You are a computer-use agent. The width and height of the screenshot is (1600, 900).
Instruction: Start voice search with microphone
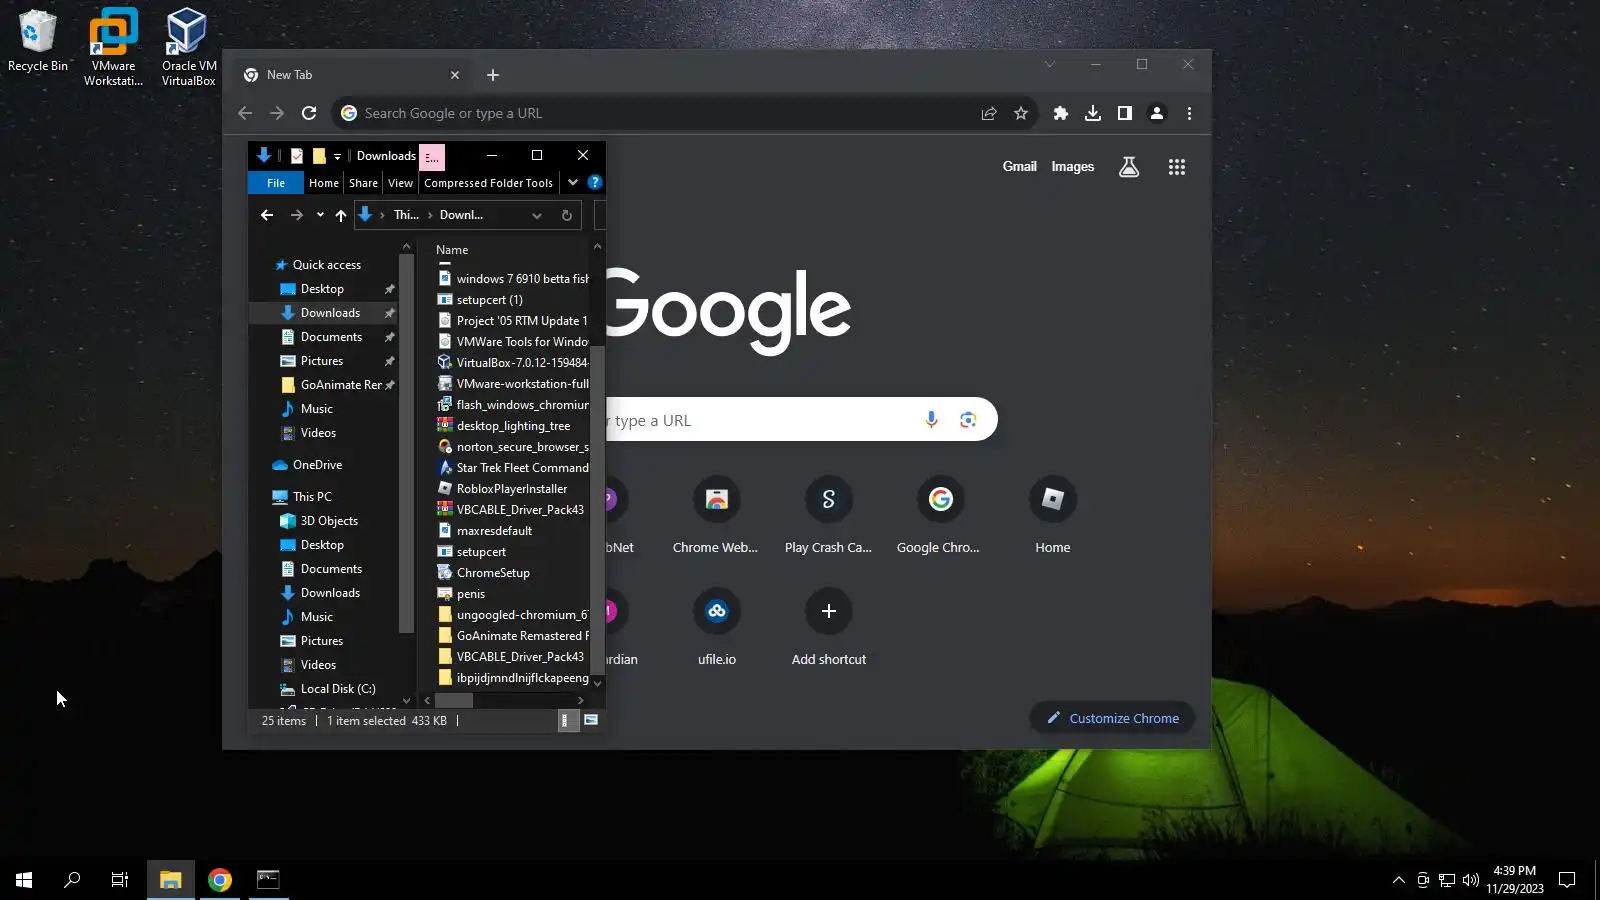pos(931,420)
